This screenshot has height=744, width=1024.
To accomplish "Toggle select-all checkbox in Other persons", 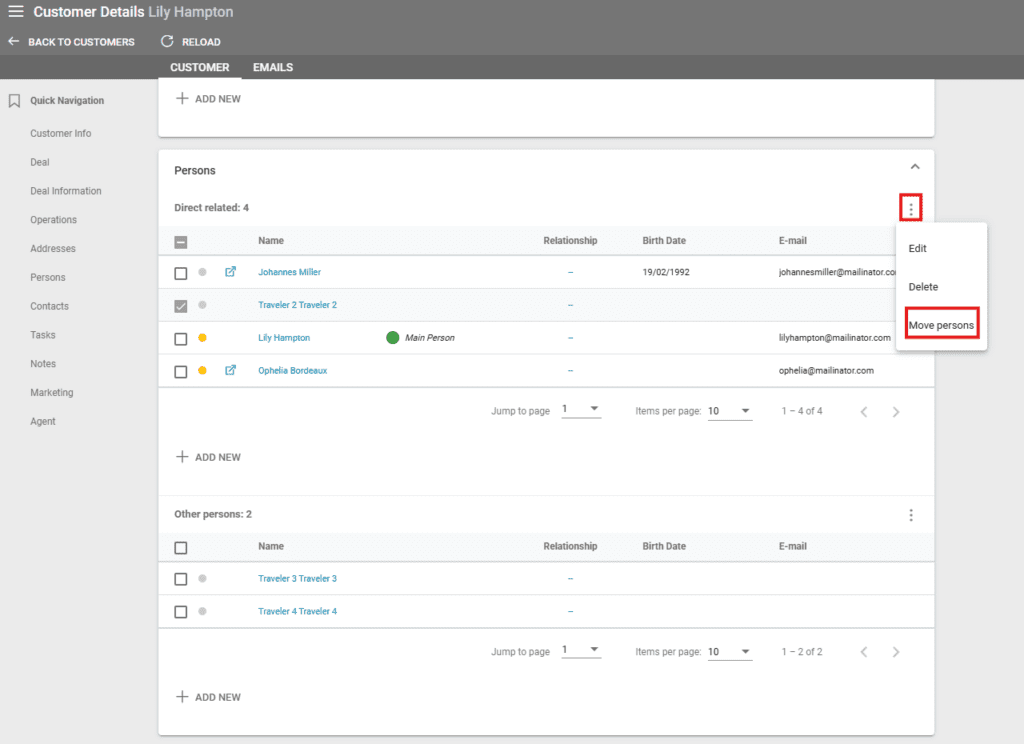I will pos(181,548).
